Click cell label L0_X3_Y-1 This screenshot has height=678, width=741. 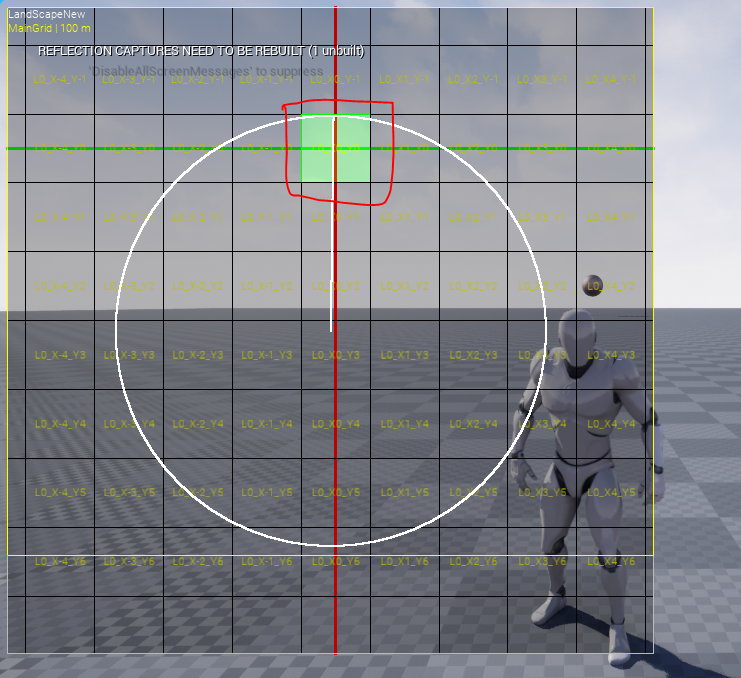pos(542,79)
